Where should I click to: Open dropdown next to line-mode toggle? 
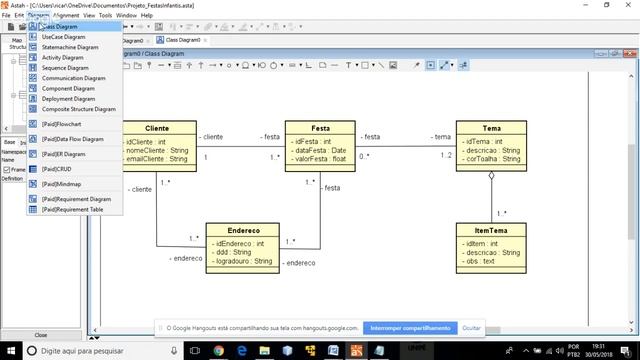pos(452,65)
